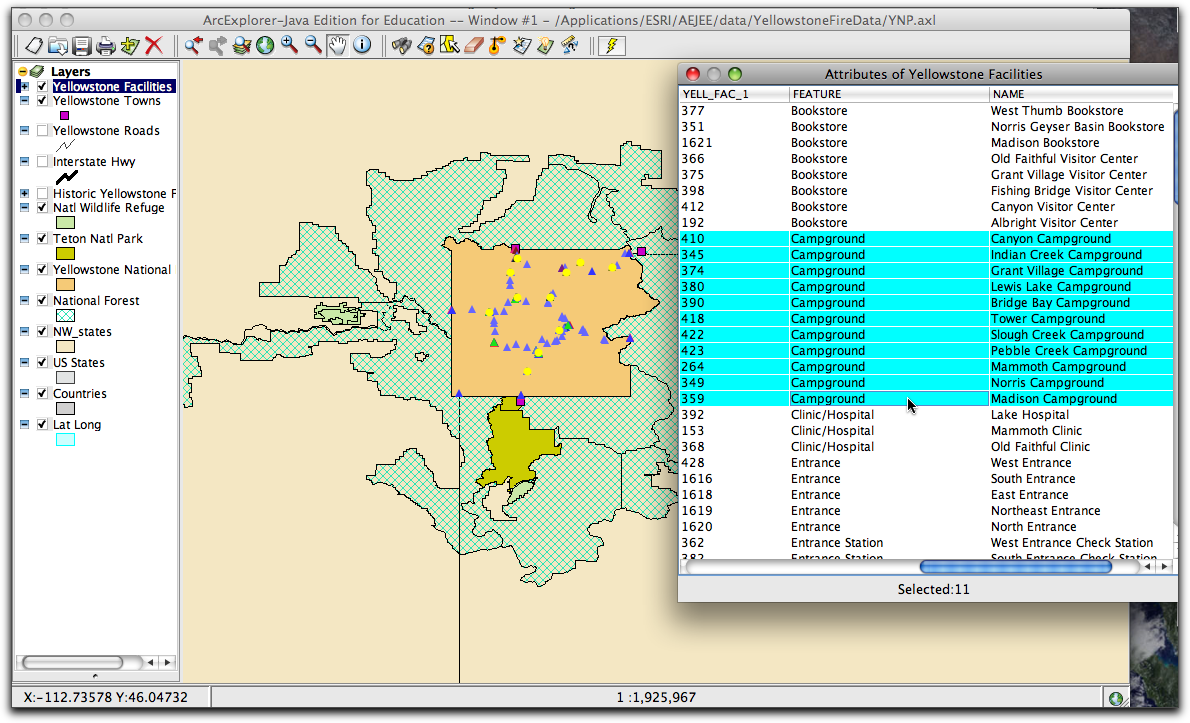Select the Zoom Out magnifier tool
The height and width of the screenshot is (723, 1190).
pyautogui.click(x=313, y=45)
